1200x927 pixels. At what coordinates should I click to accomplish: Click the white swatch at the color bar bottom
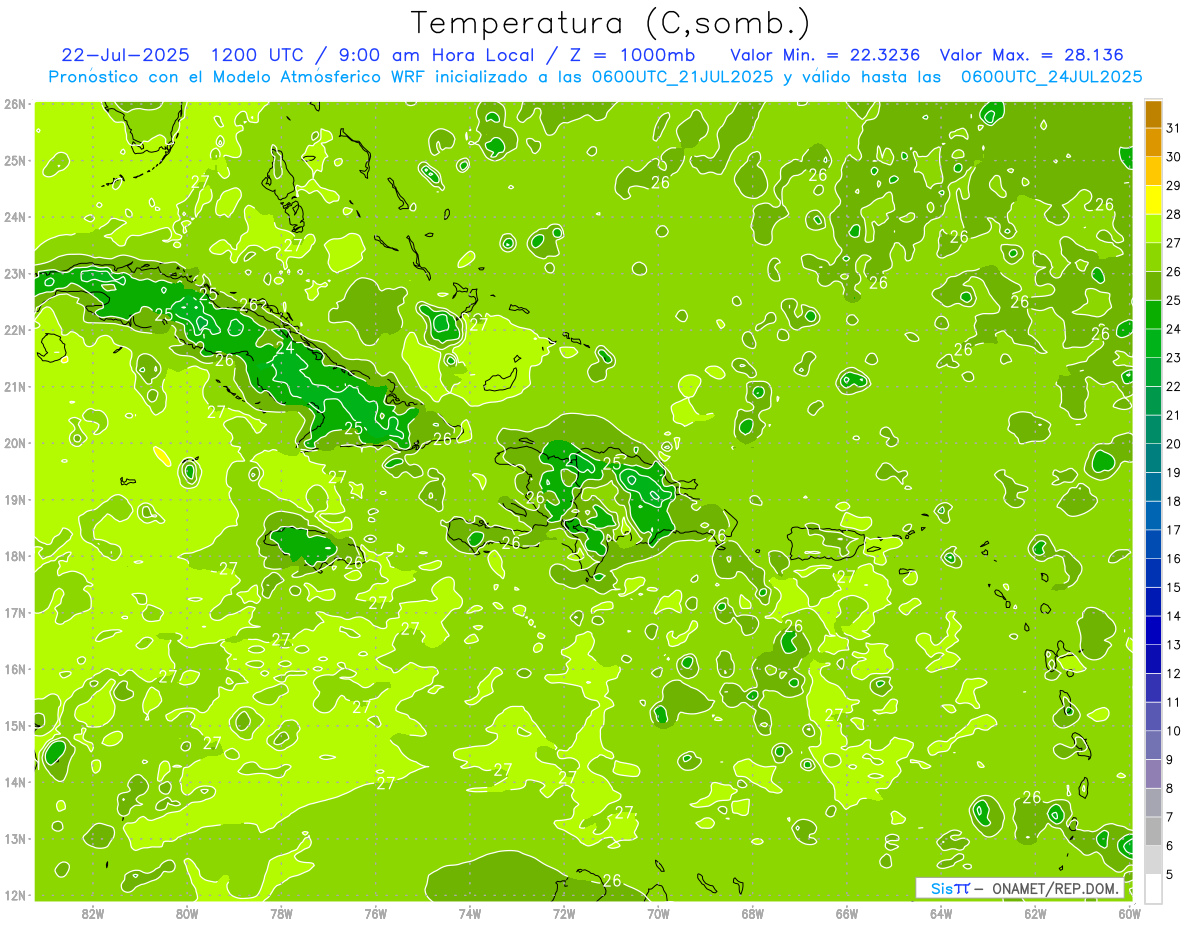click(1153, 888)
